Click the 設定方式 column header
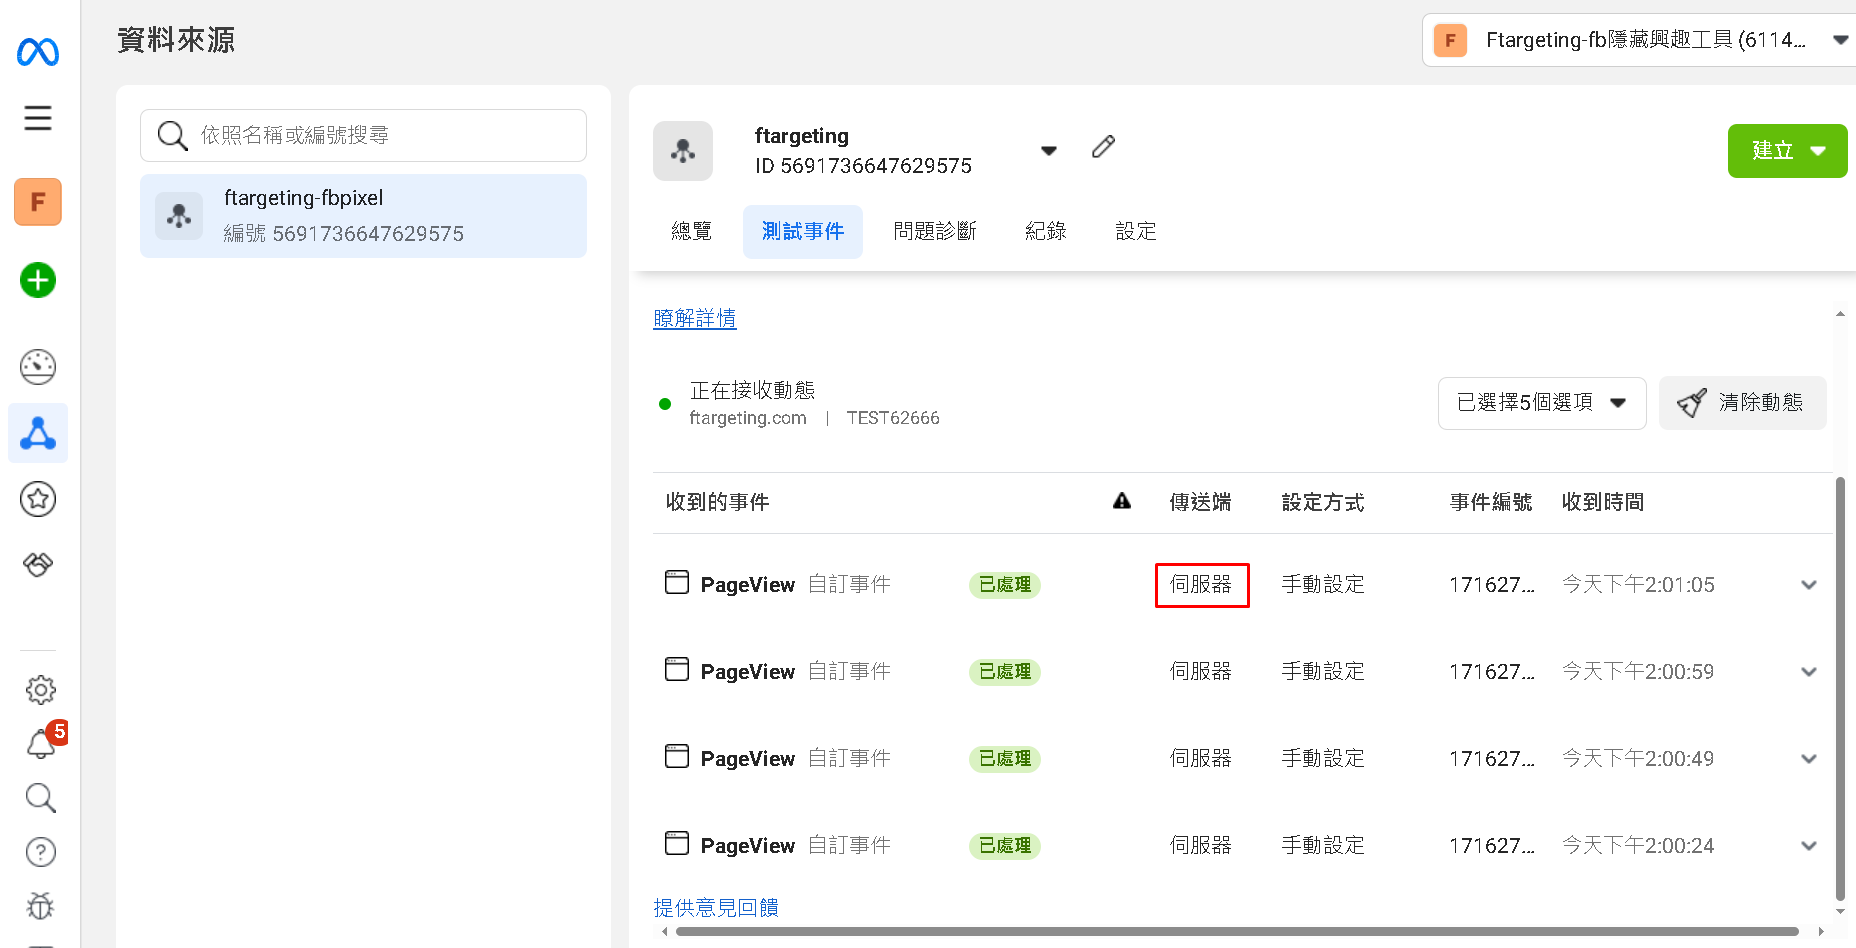Viewport: 1856px width, 948px height. pyautogui.click(x=1323, y=502)
